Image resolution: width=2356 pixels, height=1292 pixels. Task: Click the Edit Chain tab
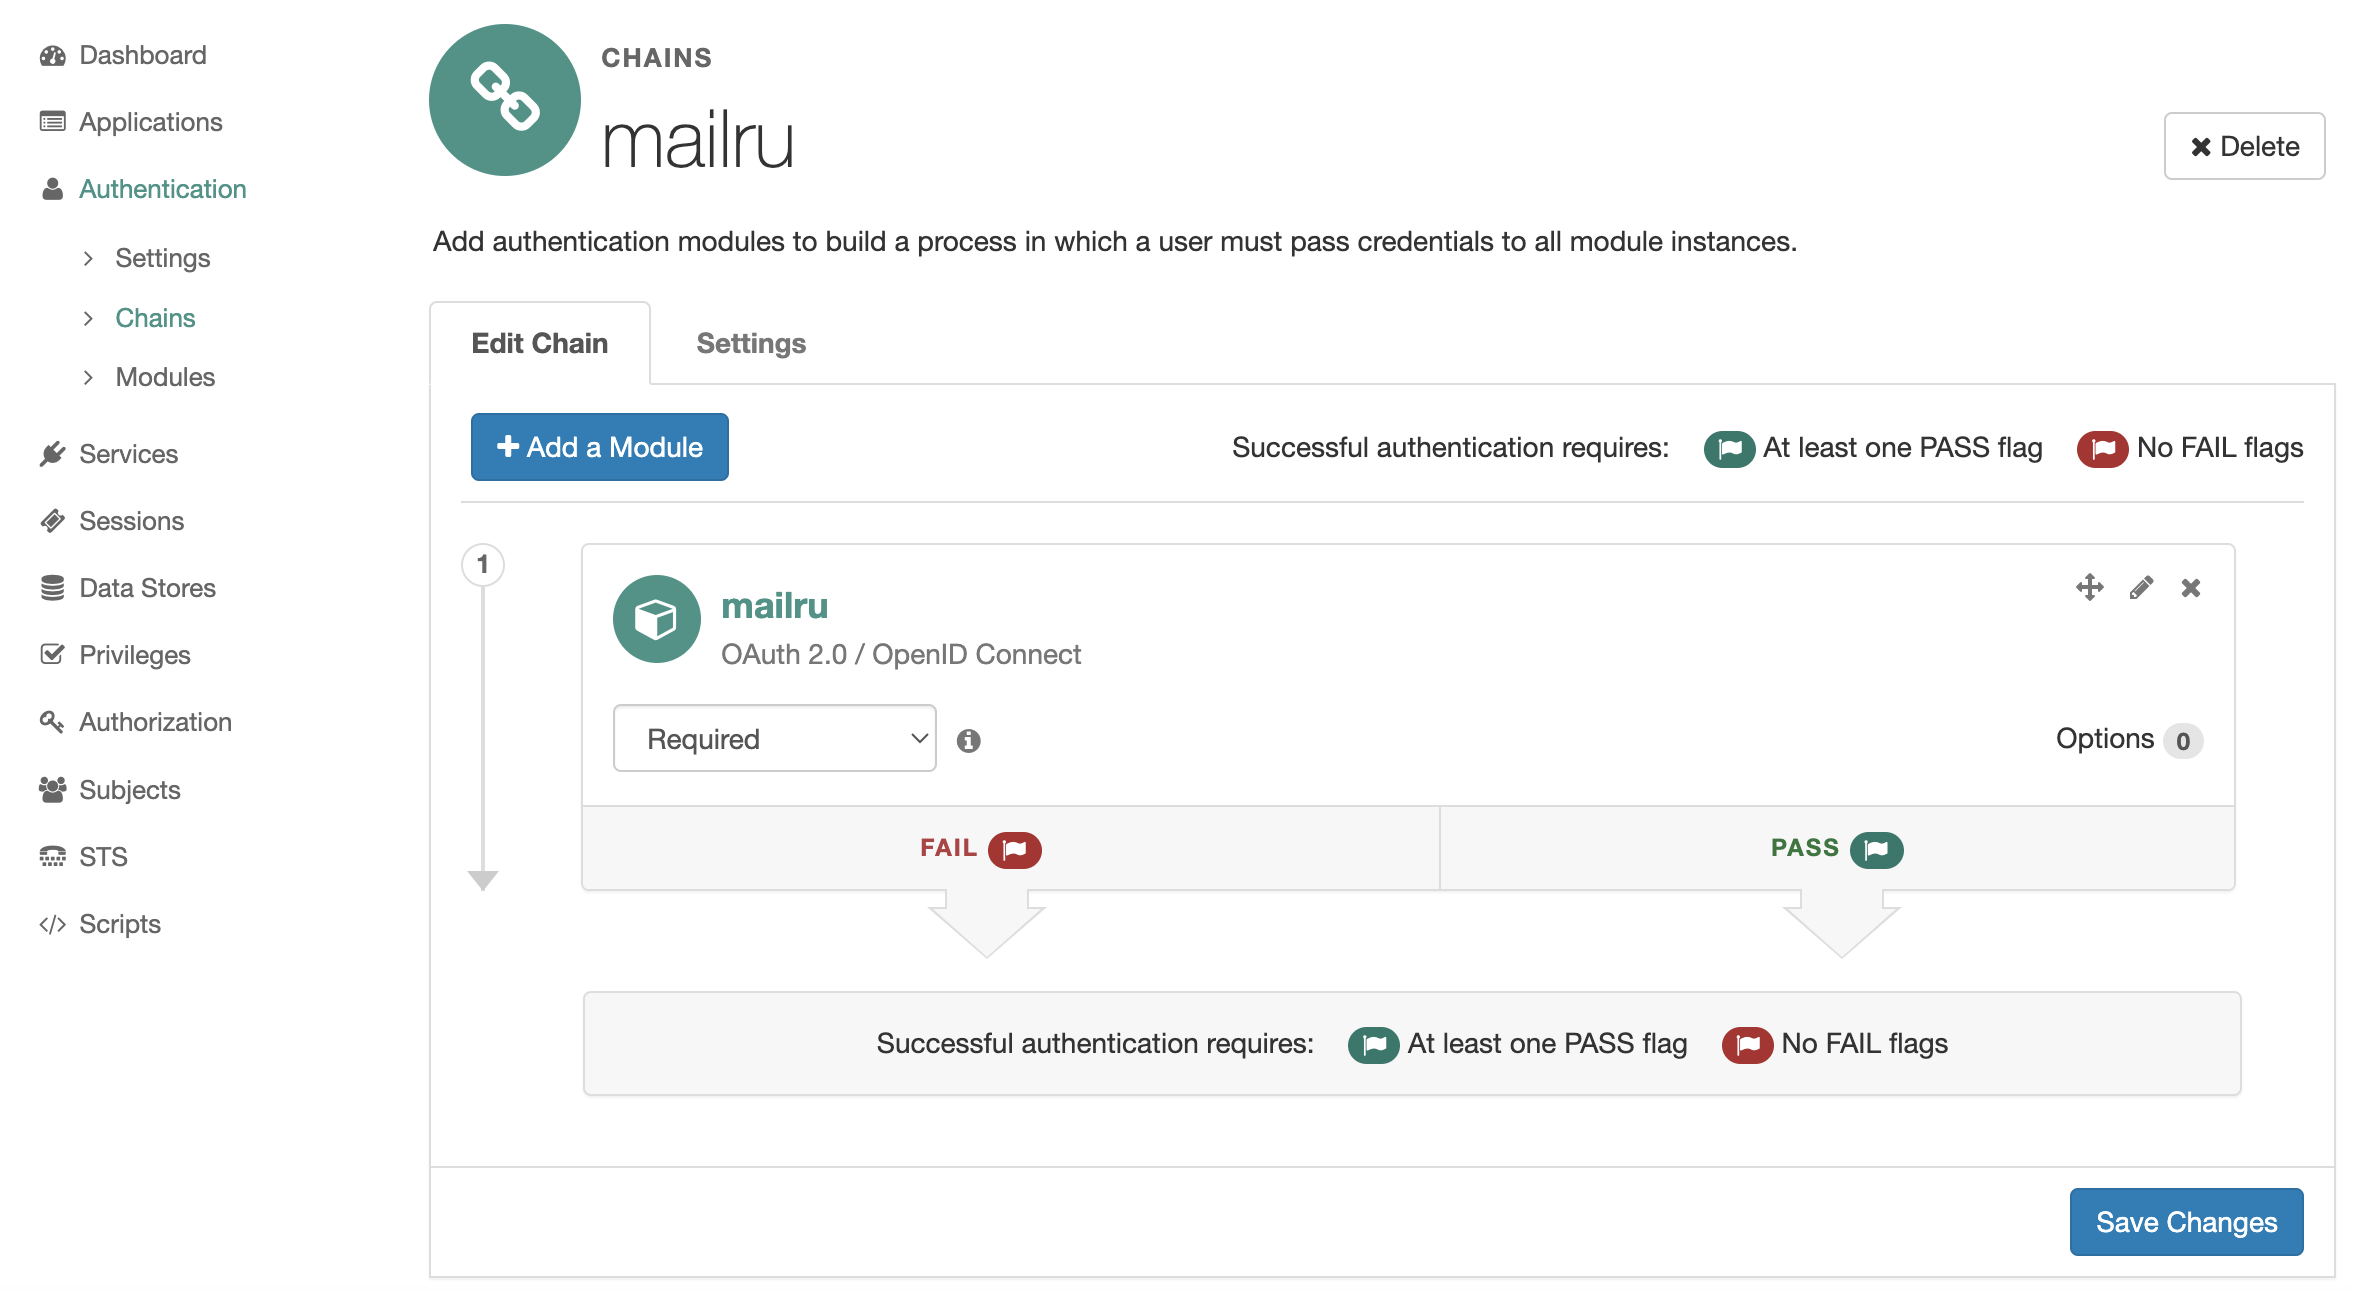click(539, 342)
